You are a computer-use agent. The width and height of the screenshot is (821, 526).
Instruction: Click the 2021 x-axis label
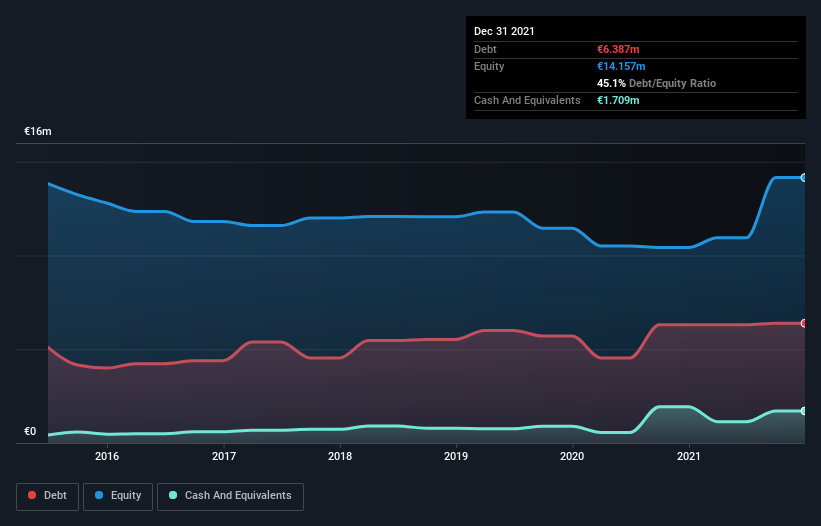[689, 456]
